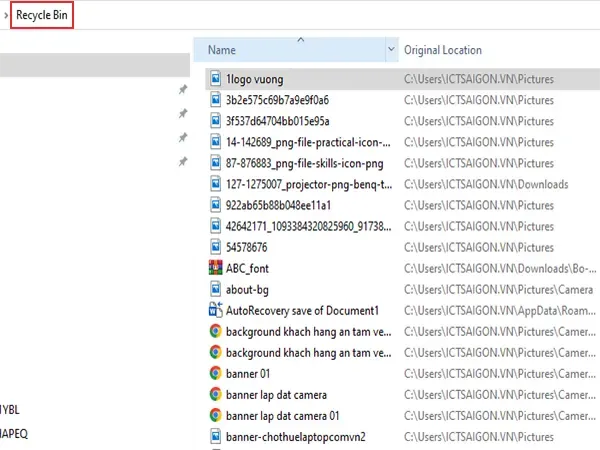Screen dimensions: 600x450
Task: Click the Downloads location of the 127-1275007 projector file
Action: tap(486, 184)
